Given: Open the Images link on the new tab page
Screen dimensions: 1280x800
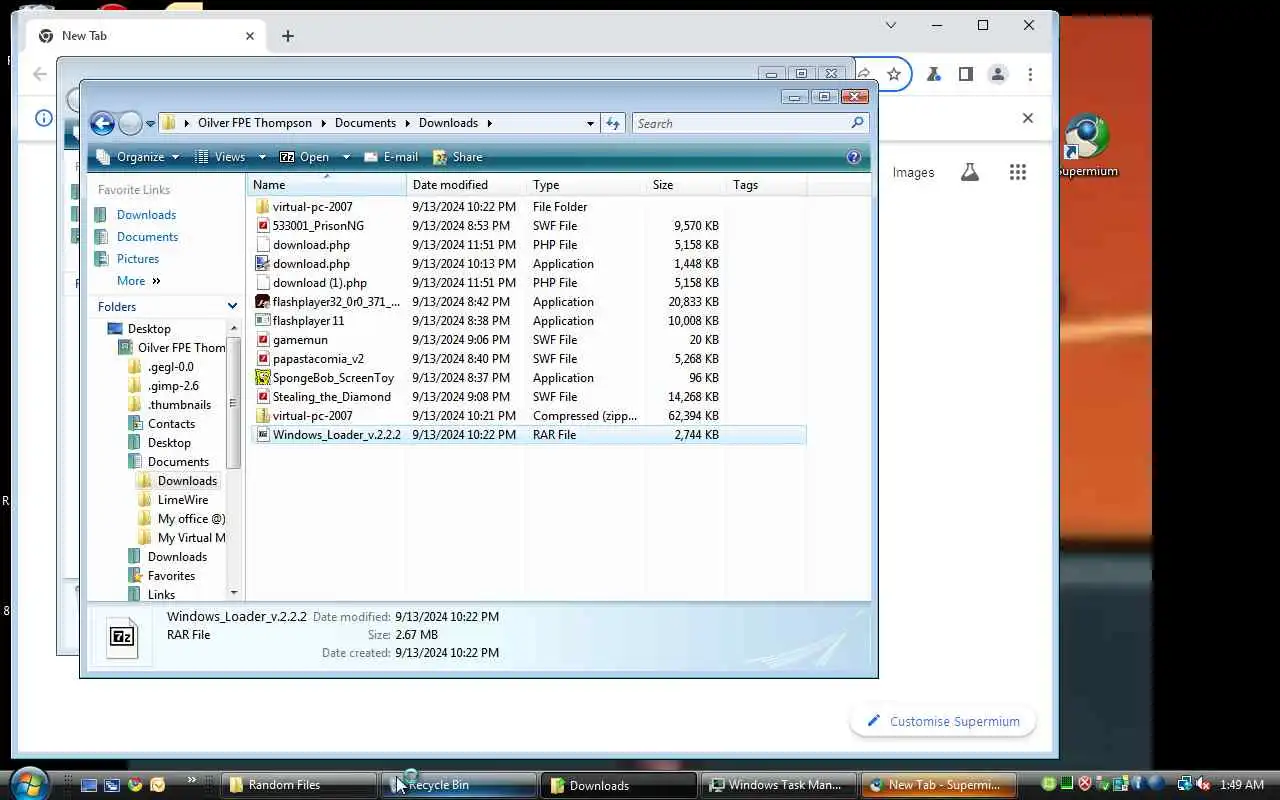Looking at the screenshot, I should click(x=913, y=172).
